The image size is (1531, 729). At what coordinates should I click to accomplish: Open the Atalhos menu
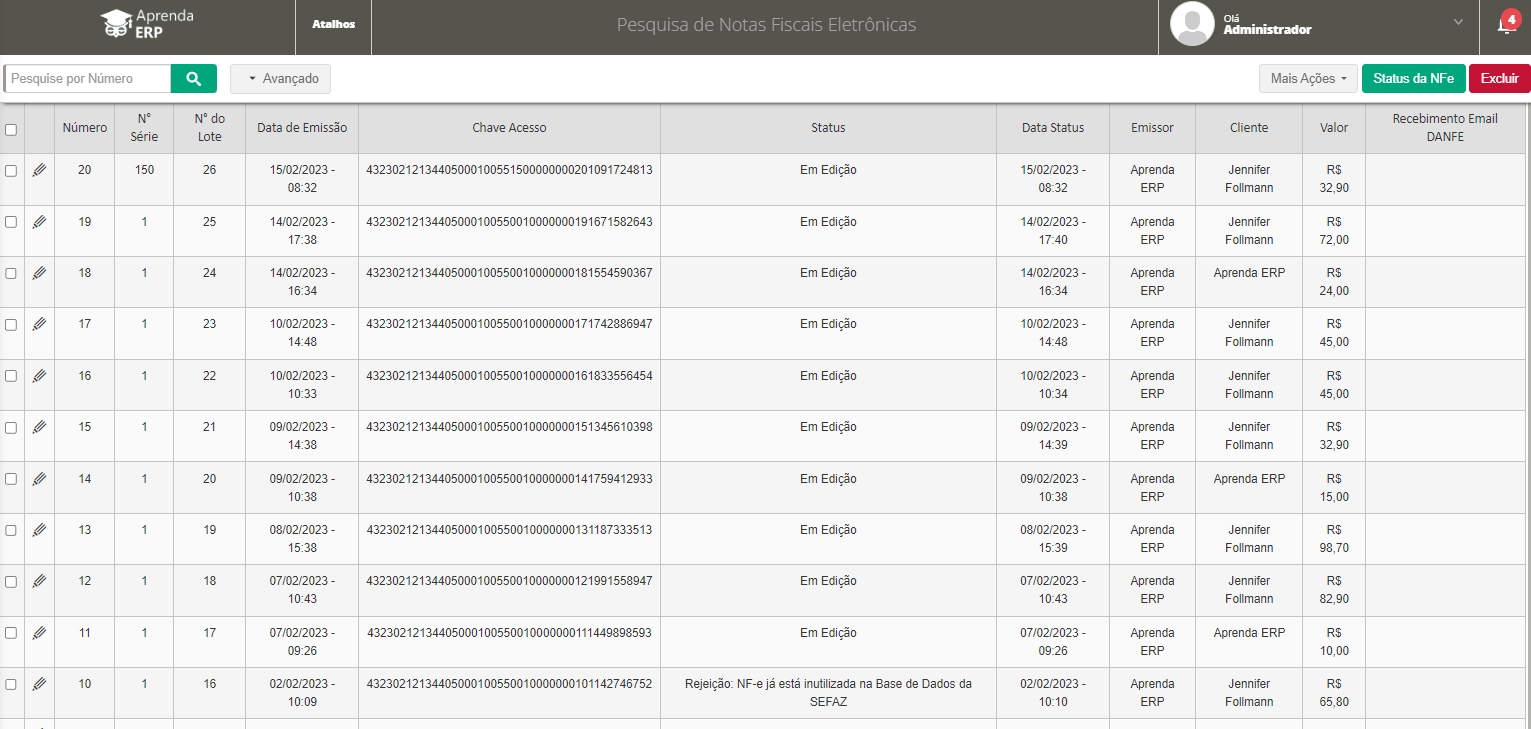[x=333, y=24]
